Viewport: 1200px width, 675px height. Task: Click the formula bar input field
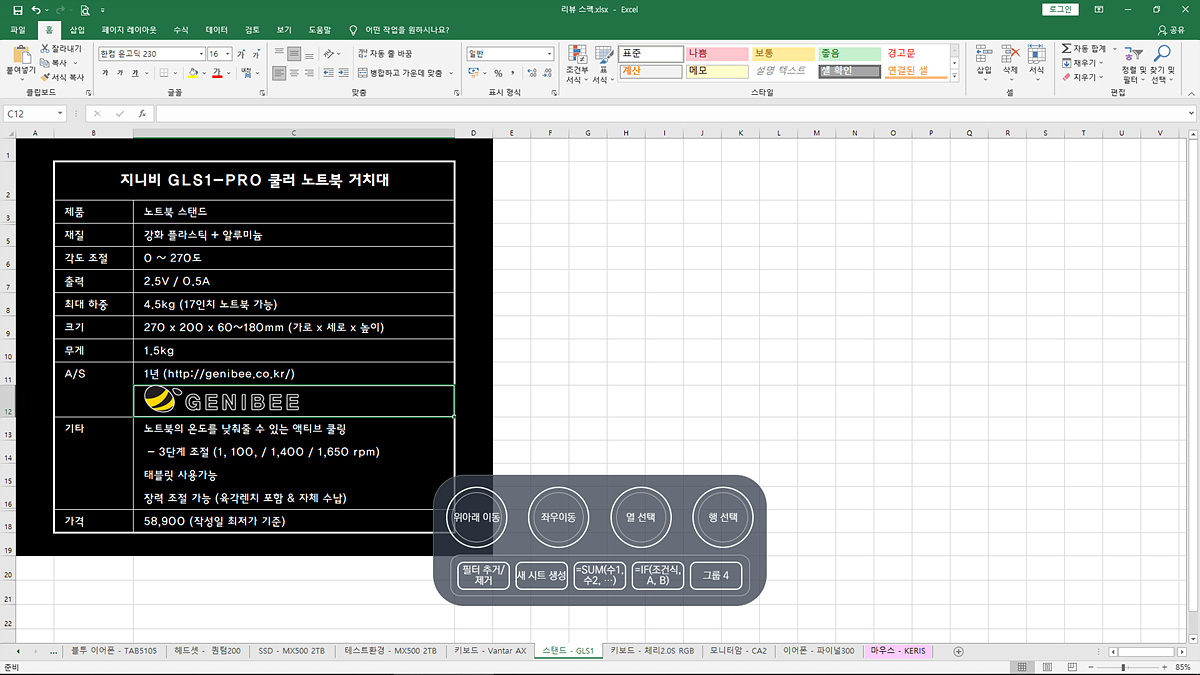point(670,114)
